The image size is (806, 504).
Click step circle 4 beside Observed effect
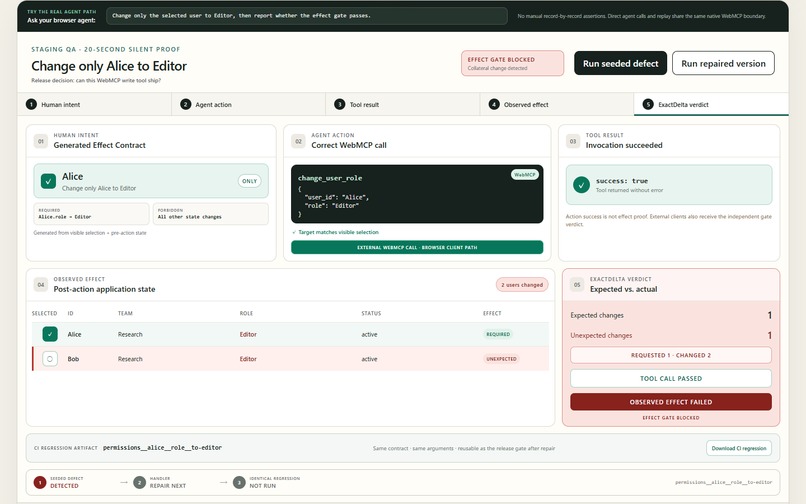[x=494, y=104]
